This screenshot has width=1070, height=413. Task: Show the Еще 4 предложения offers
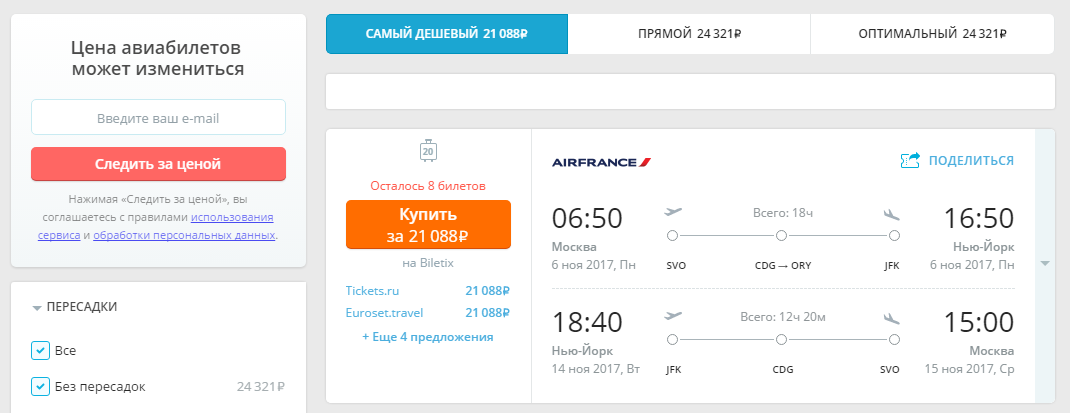[x=428, y=337]
